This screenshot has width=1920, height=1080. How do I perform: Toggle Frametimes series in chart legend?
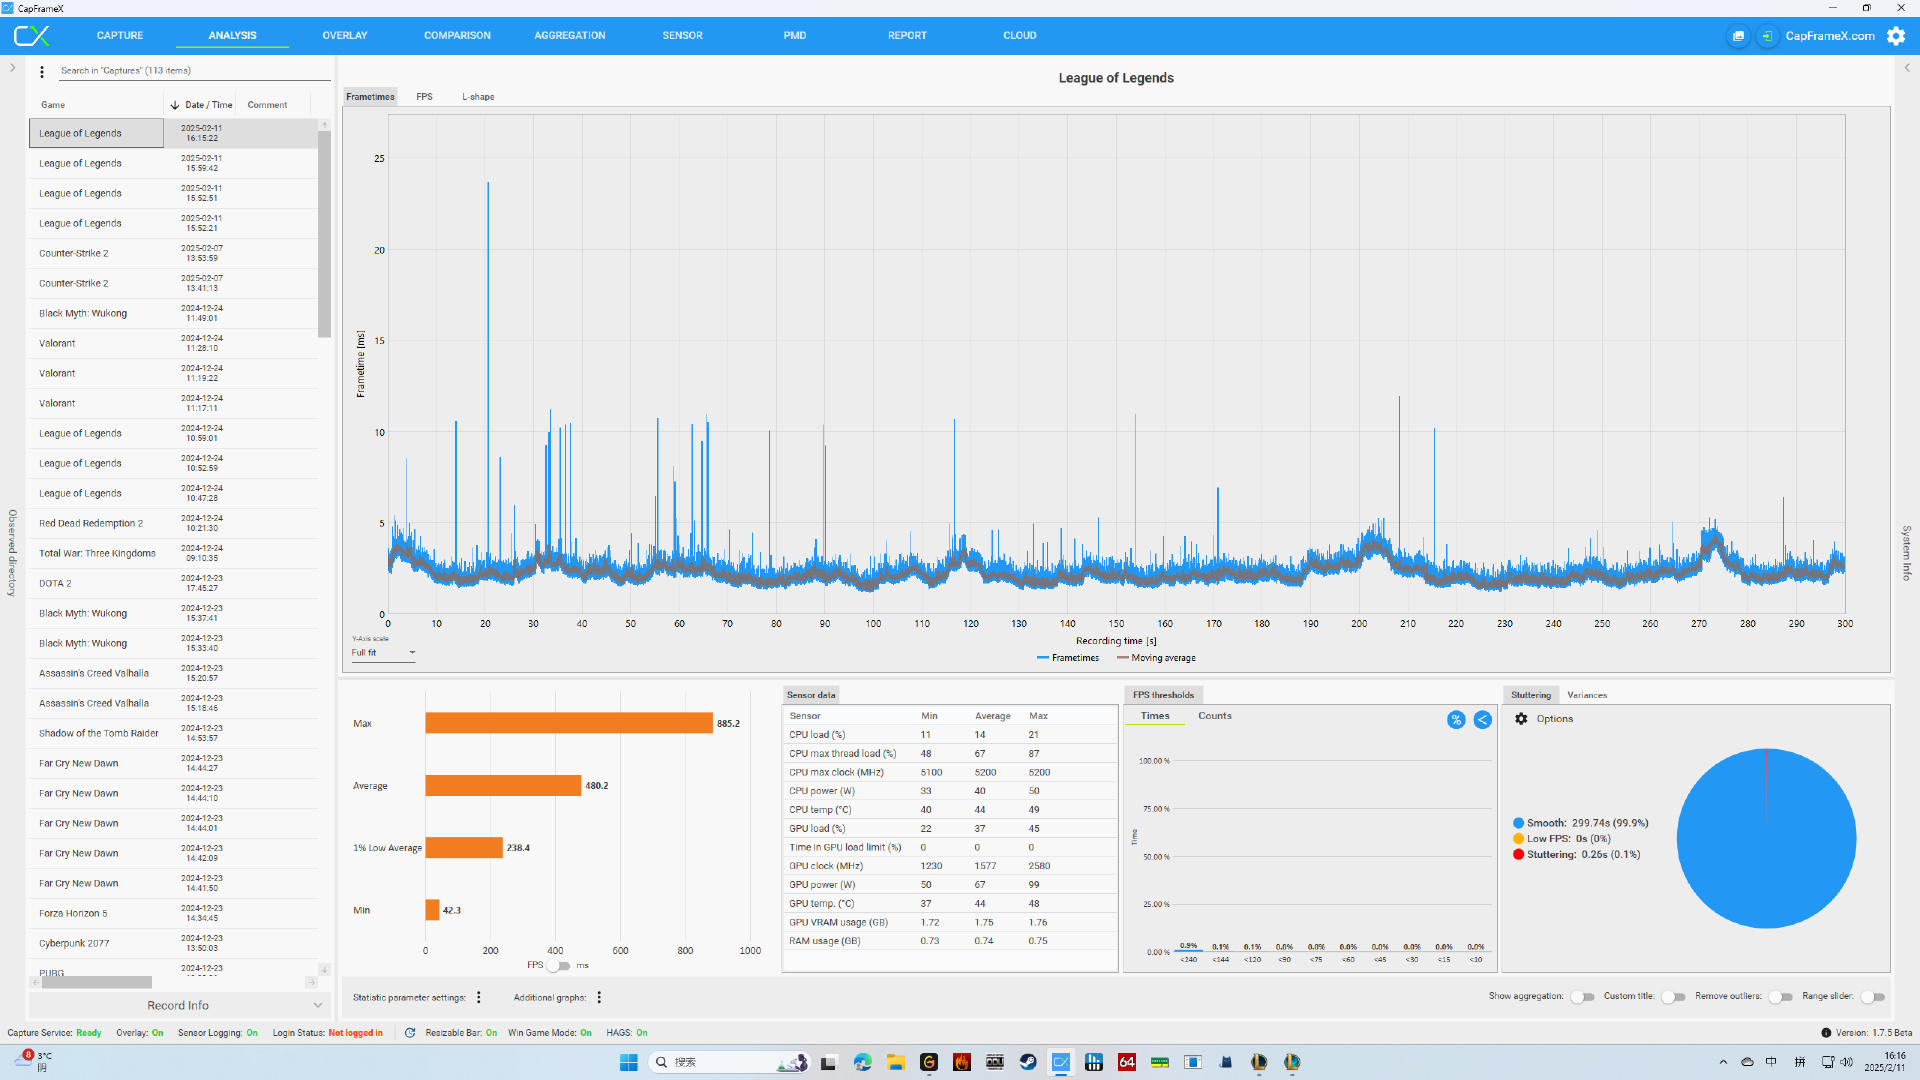tap(1068, 658)
